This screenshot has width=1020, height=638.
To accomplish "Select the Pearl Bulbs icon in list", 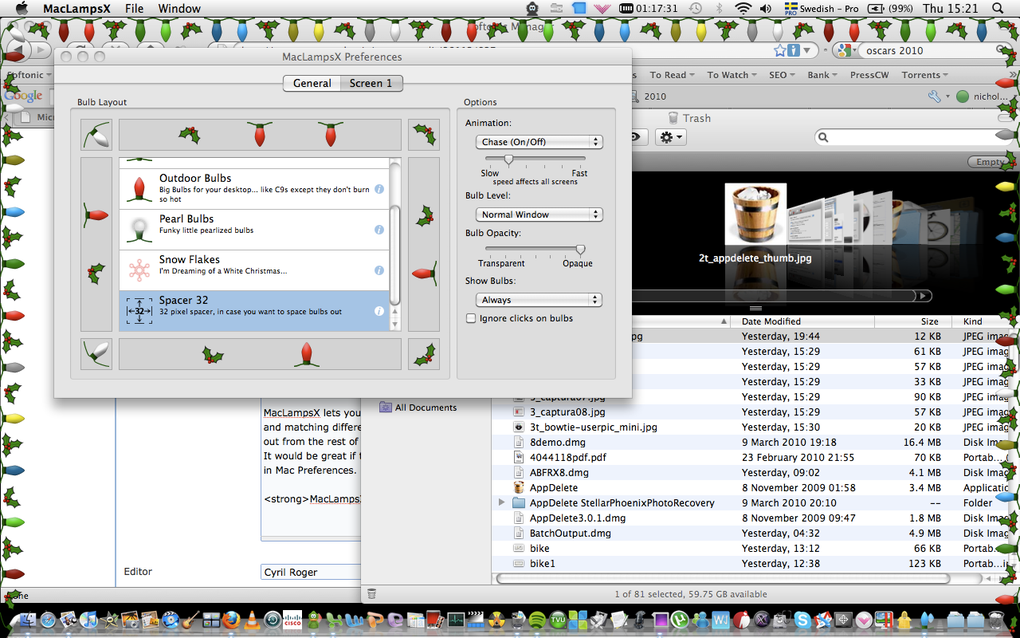I will tap(139, 230).
